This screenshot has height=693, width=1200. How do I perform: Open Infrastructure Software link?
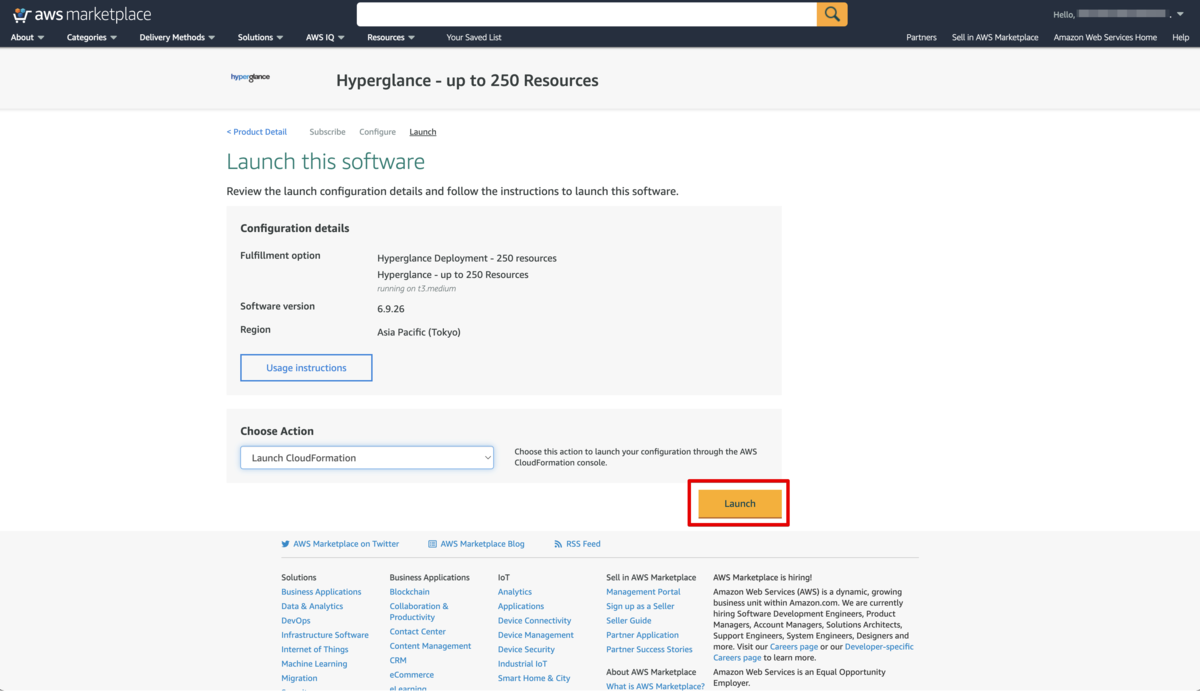click(325, 635)
